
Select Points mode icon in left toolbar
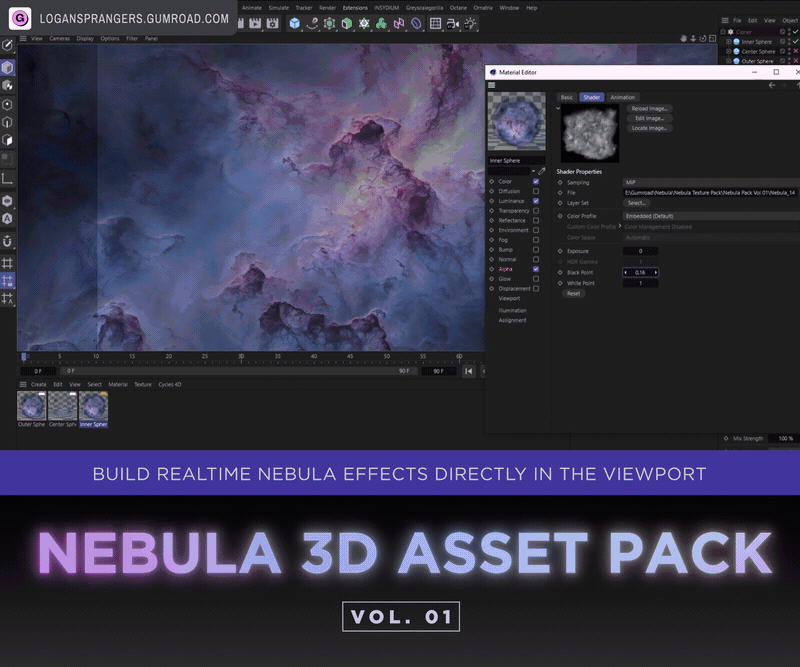click(x=7, y=105)
